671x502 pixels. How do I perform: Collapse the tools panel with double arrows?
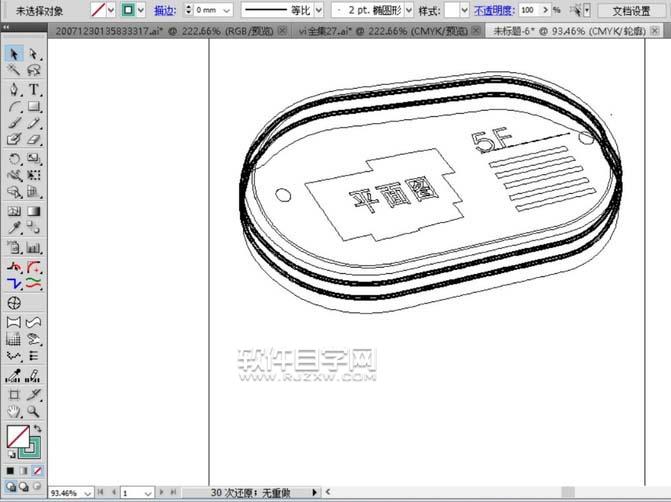[6, 27]
